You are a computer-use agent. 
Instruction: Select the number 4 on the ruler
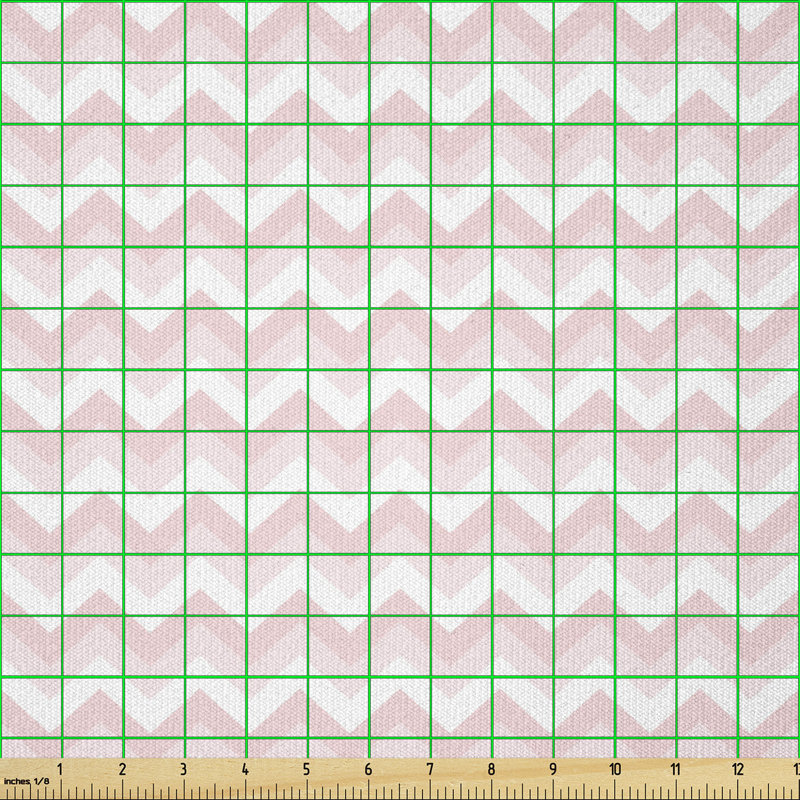(x=245, y=769)
